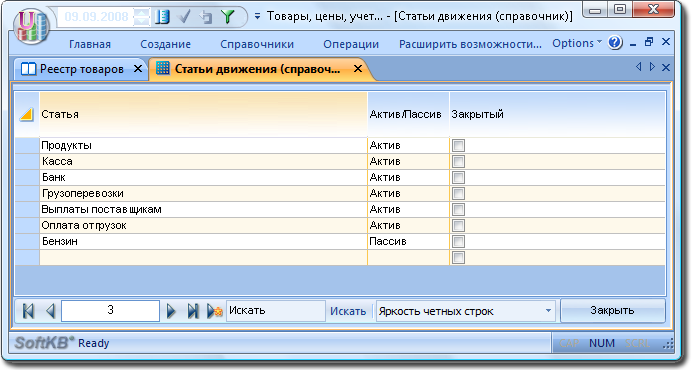Go to previous record arrow

tap(51, 311)
